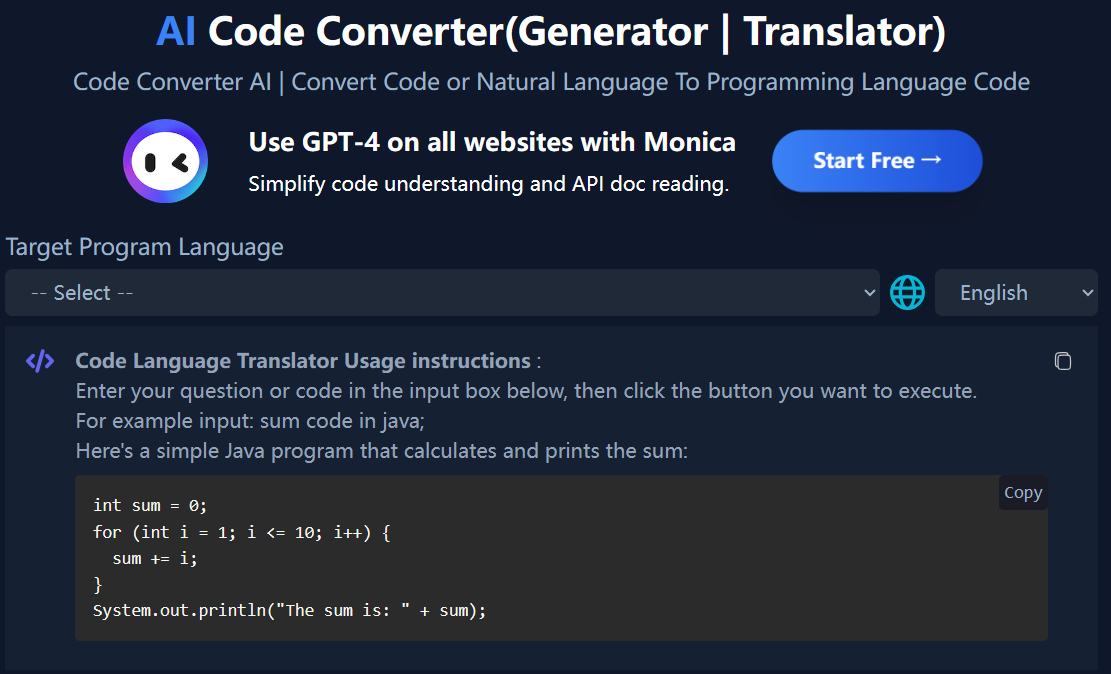Click the Monica promotional banner area

[555, 160]
